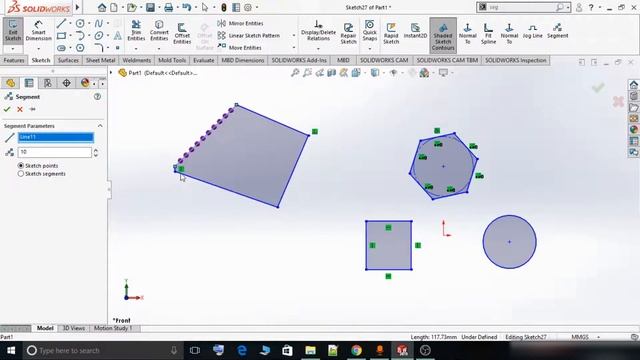The image size is (640, 360).
Task: Click the Repair Sketch tool
Action: pyautogui.click(x=348, y=33)
